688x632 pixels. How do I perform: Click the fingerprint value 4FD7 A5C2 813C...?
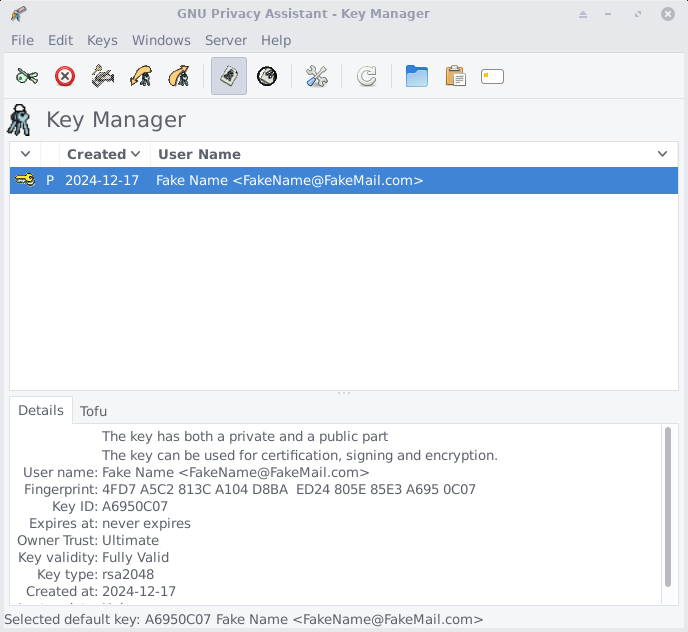click(x=289, y=489)
